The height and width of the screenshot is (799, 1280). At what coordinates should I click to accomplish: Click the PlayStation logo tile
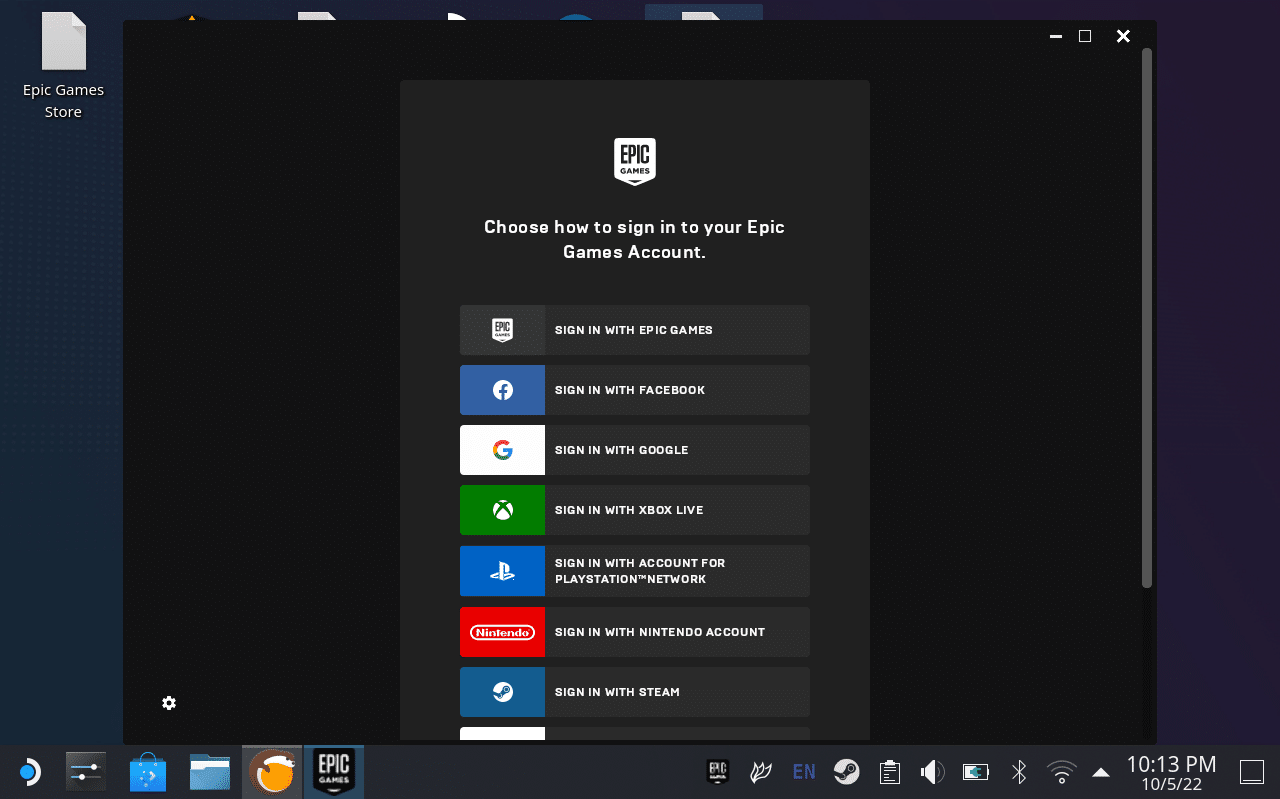[x=502, y=571]
